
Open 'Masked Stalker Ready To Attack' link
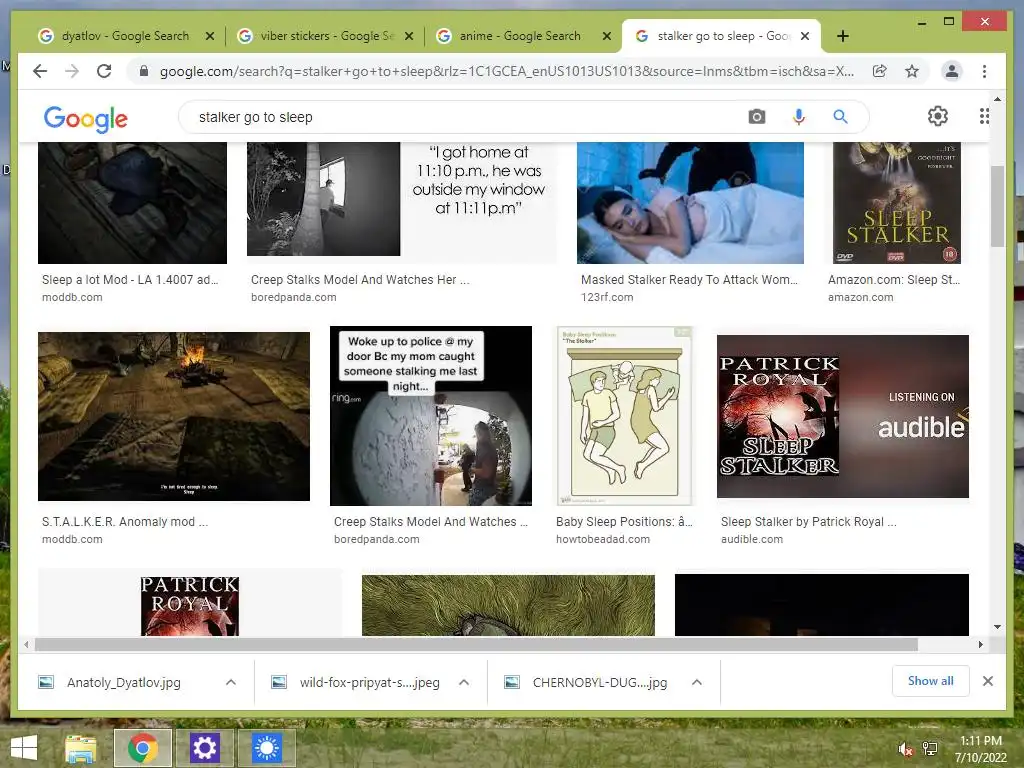[x=689, y=280]
